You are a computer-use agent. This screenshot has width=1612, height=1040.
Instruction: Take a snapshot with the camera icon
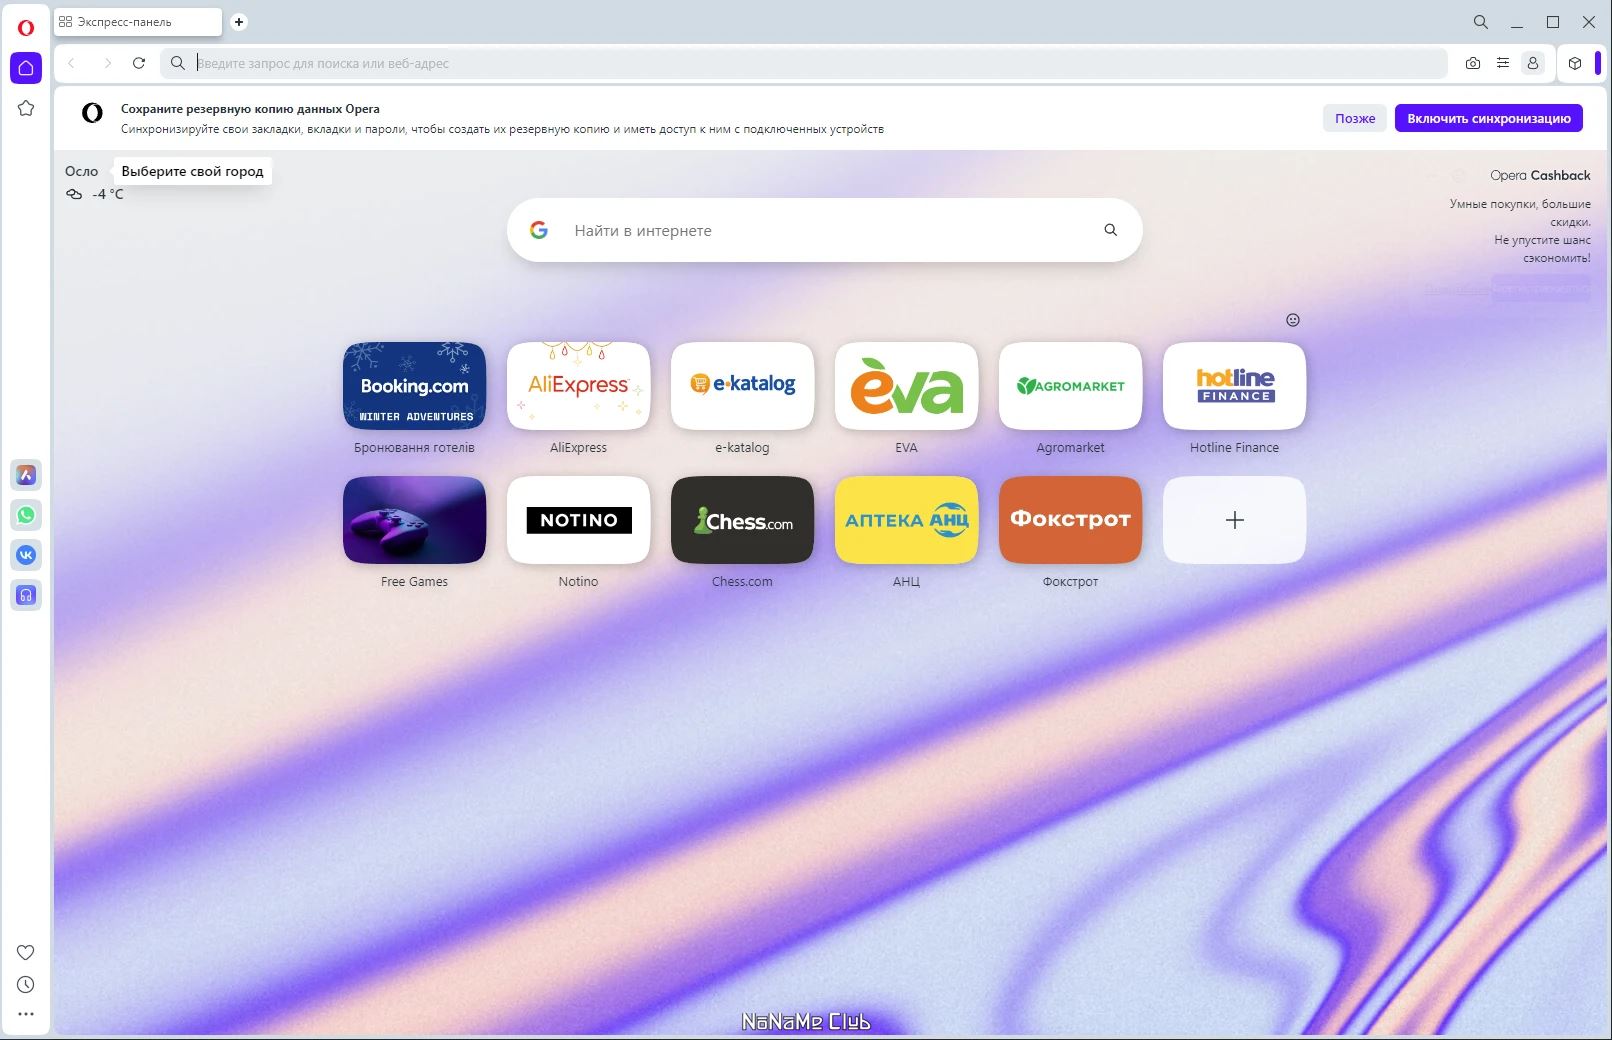coord(1473,63)
